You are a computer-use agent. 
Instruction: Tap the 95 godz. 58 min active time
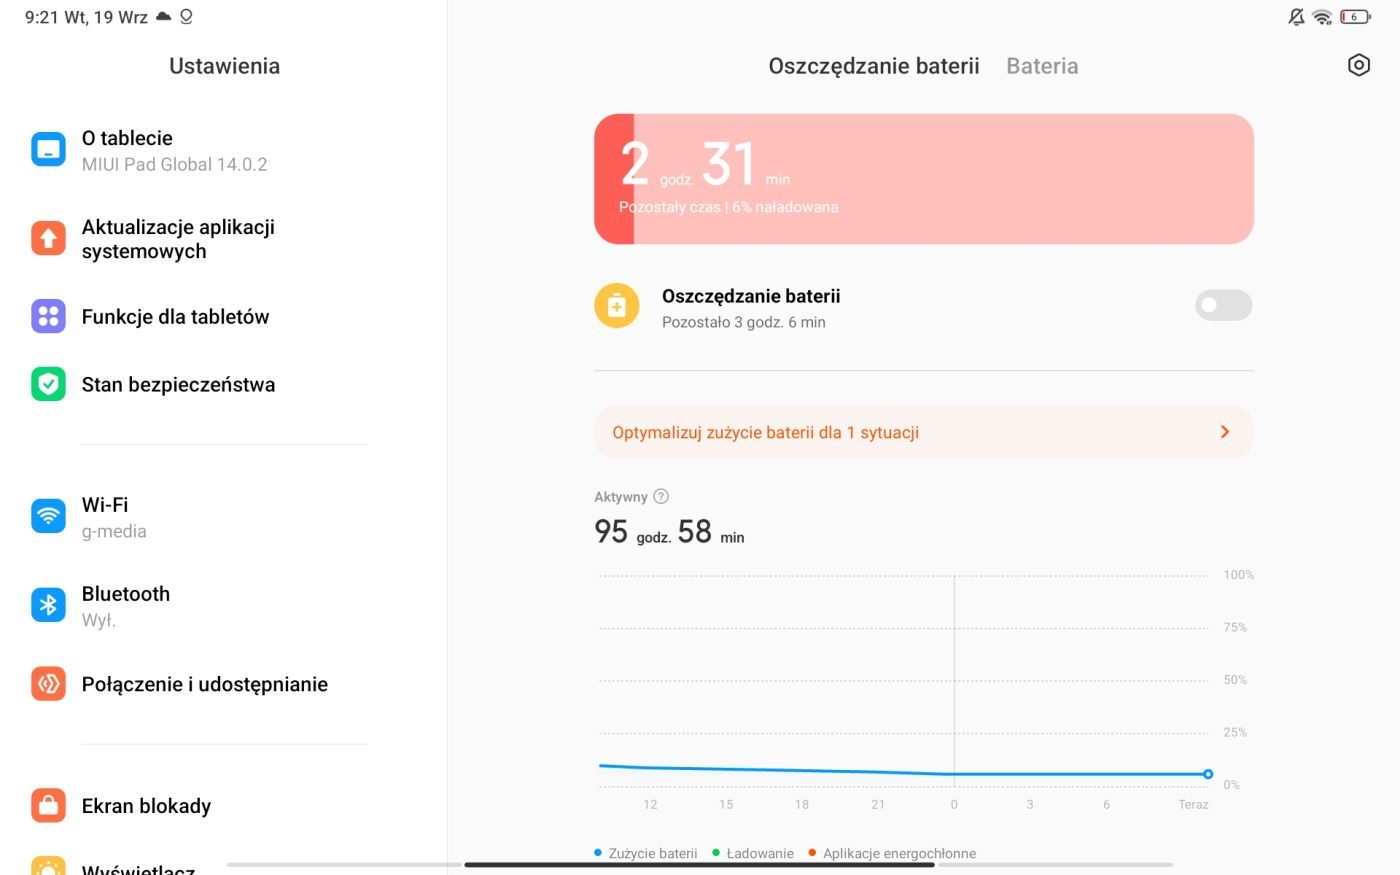tap(669, 531)
